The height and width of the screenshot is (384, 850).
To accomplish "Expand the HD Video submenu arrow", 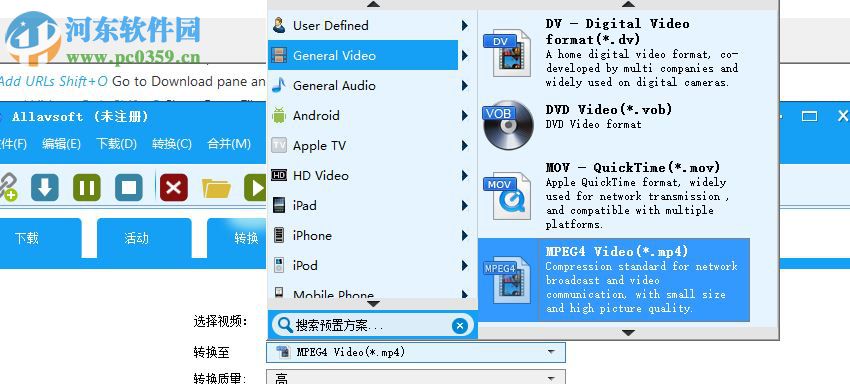I will click(465, 176).
